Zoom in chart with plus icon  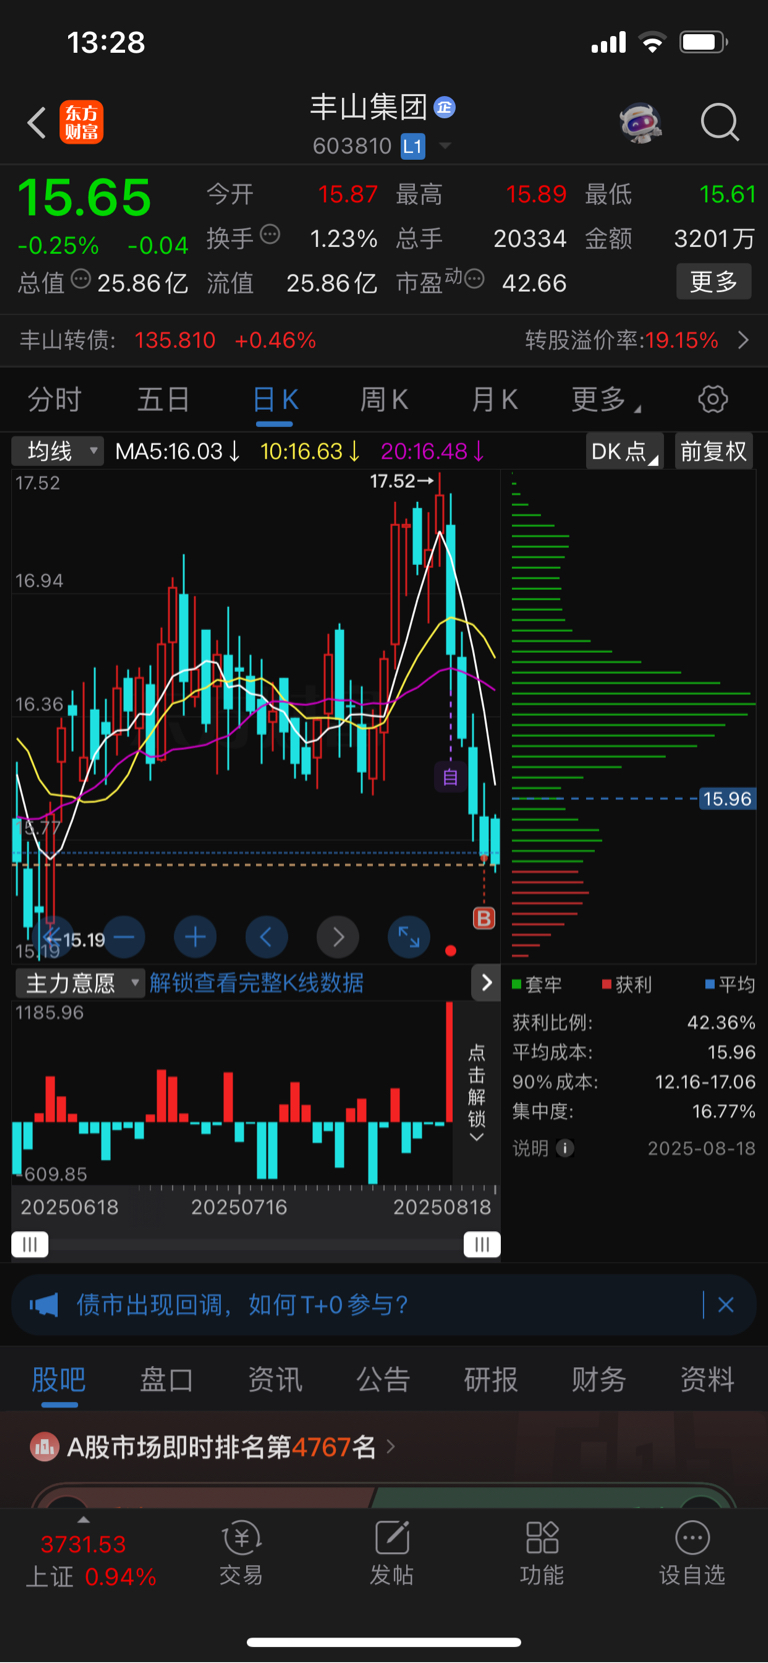coord(195,937)
